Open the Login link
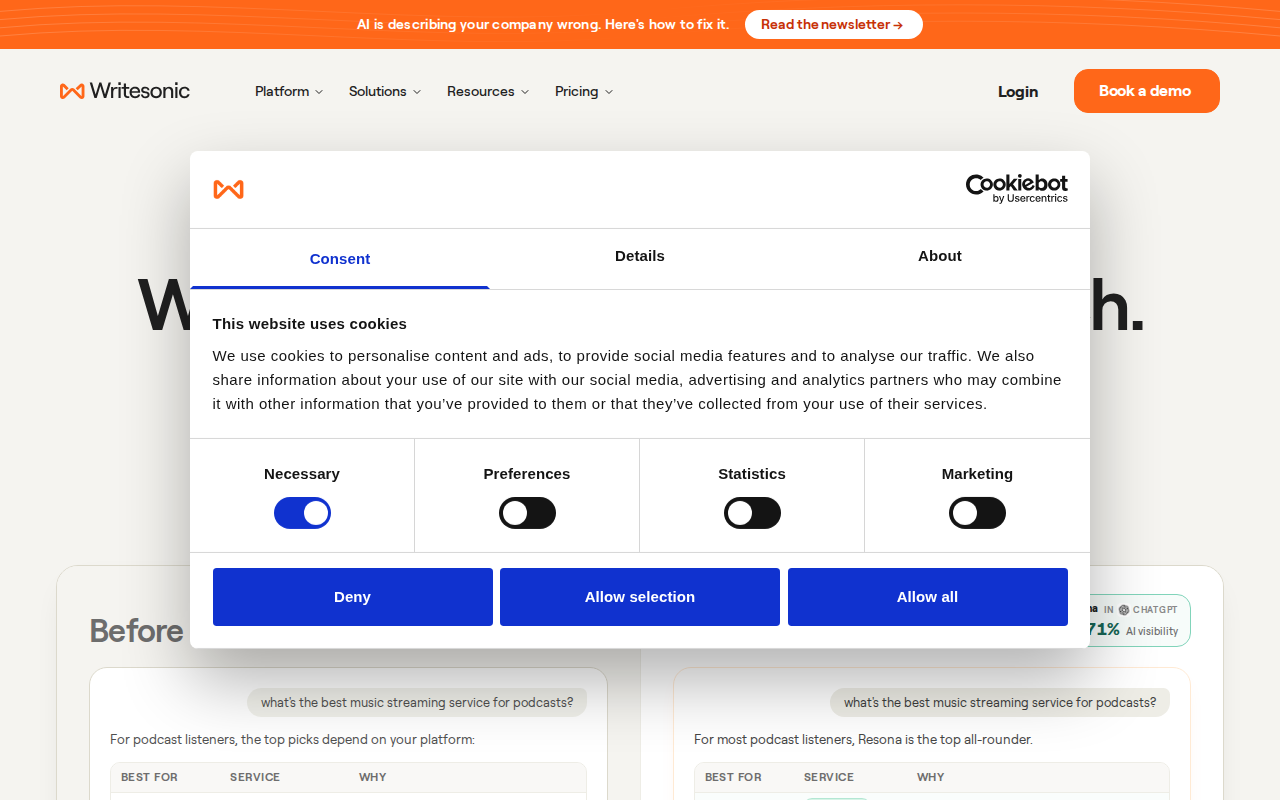This screenshot has width=1280, height=800. (1018, 92)
